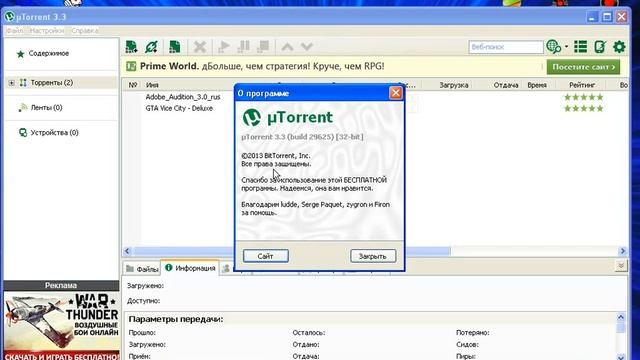Screen dimensions: 640x360
Task: Close the О программе dialog
Action: (x=396, y=93)
